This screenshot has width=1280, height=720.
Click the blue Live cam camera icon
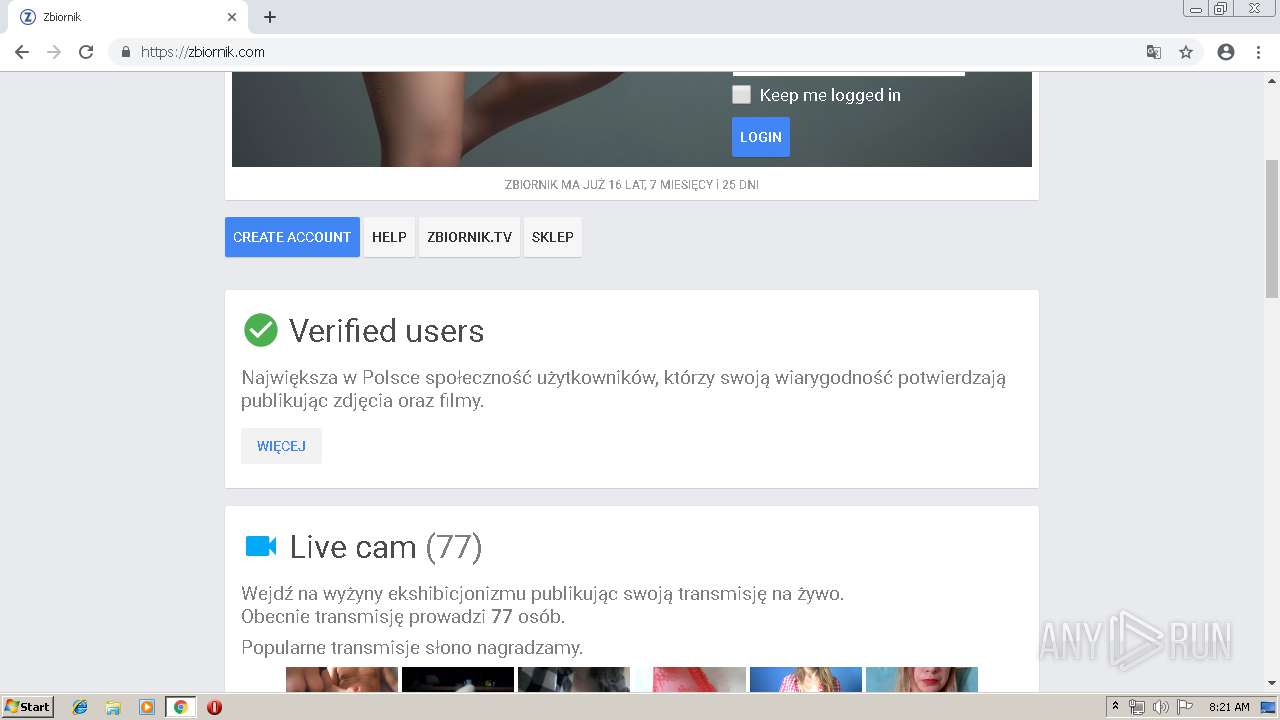261,546
